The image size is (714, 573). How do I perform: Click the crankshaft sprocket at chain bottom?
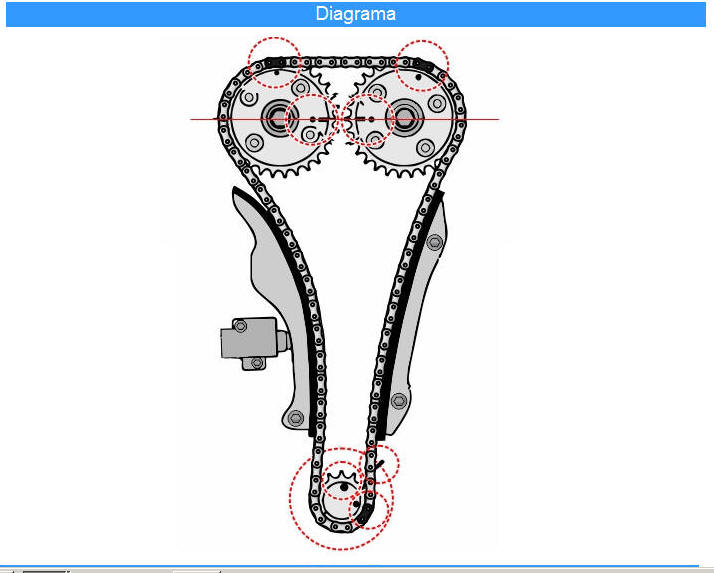coord(345,487)
